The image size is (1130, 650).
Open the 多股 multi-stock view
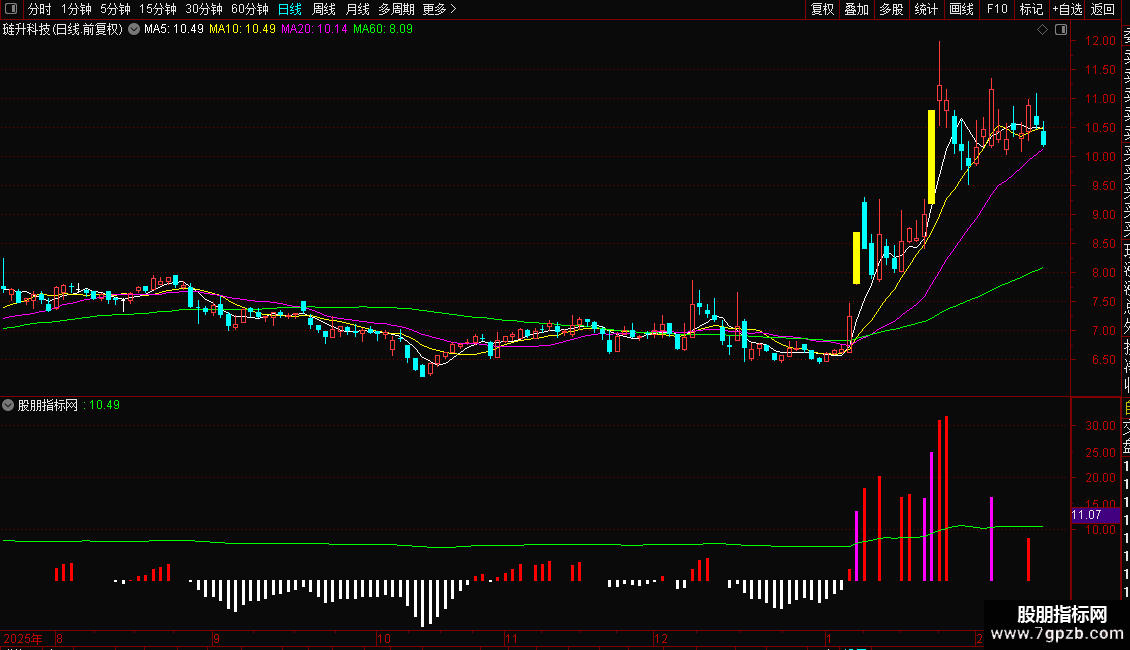point(891,9)
